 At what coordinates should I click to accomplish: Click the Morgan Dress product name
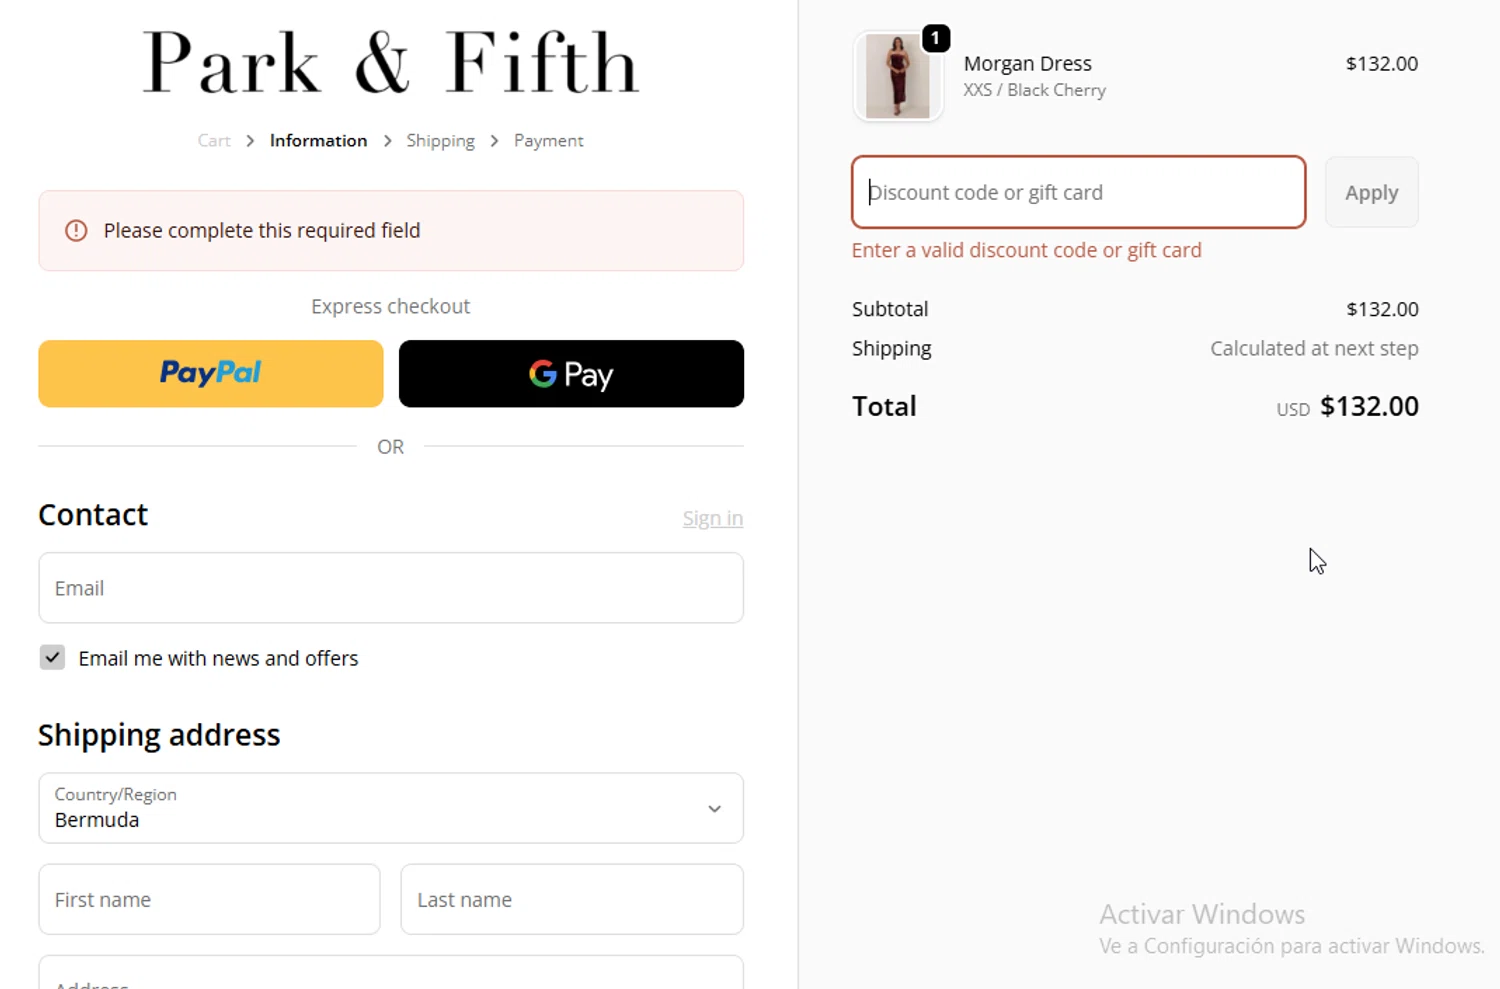coord(1027,63)
